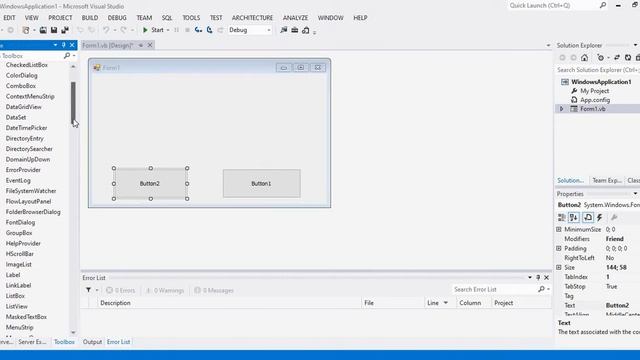Toggle the 0 Warnings filter
640x360 pixels.
pyautogui.click(x=165, y=290)
